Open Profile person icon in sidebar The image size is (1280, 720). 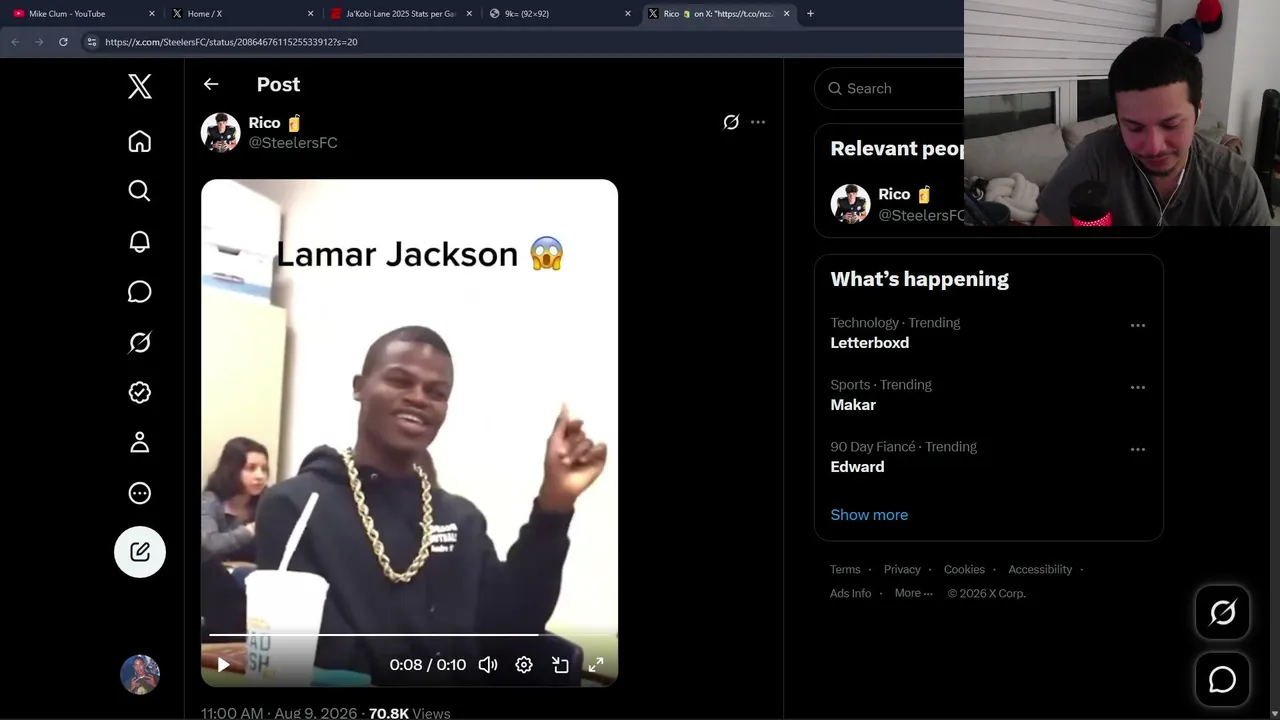coord(140,442)
